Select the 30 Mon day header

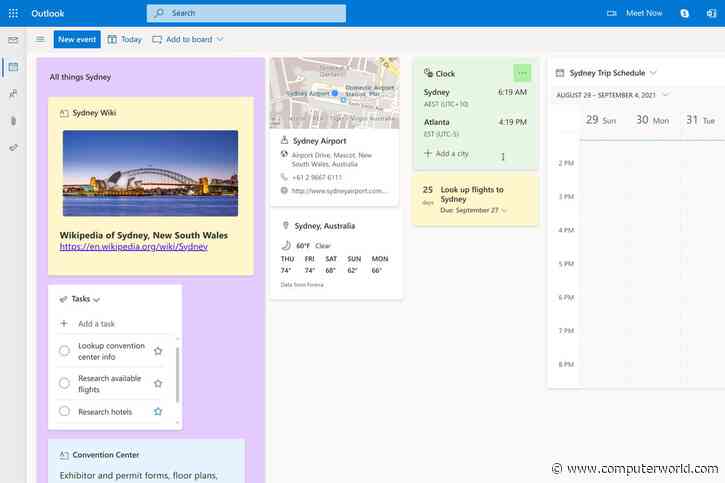pyautogui.click(x=652, y=120)
